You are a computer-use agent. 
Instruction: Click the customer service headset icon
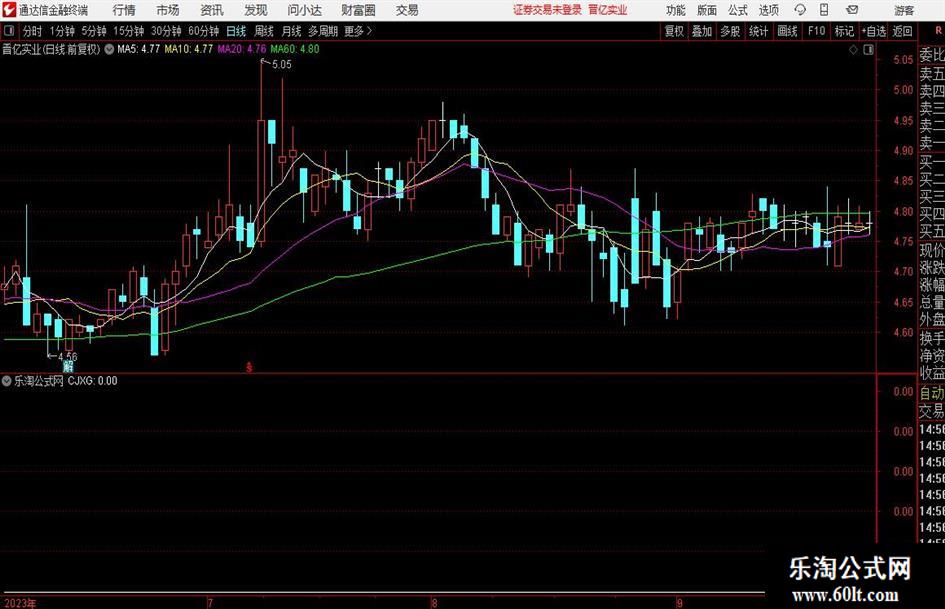coord(800,10)
